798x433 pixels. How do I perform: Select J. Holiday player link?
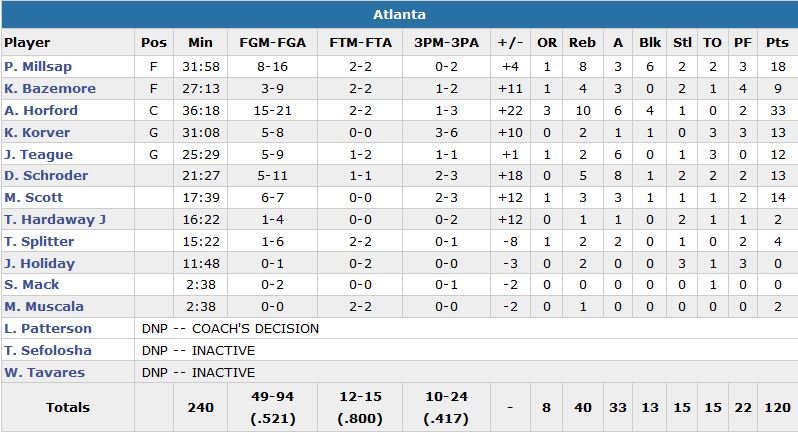click(x=39, y=264)
